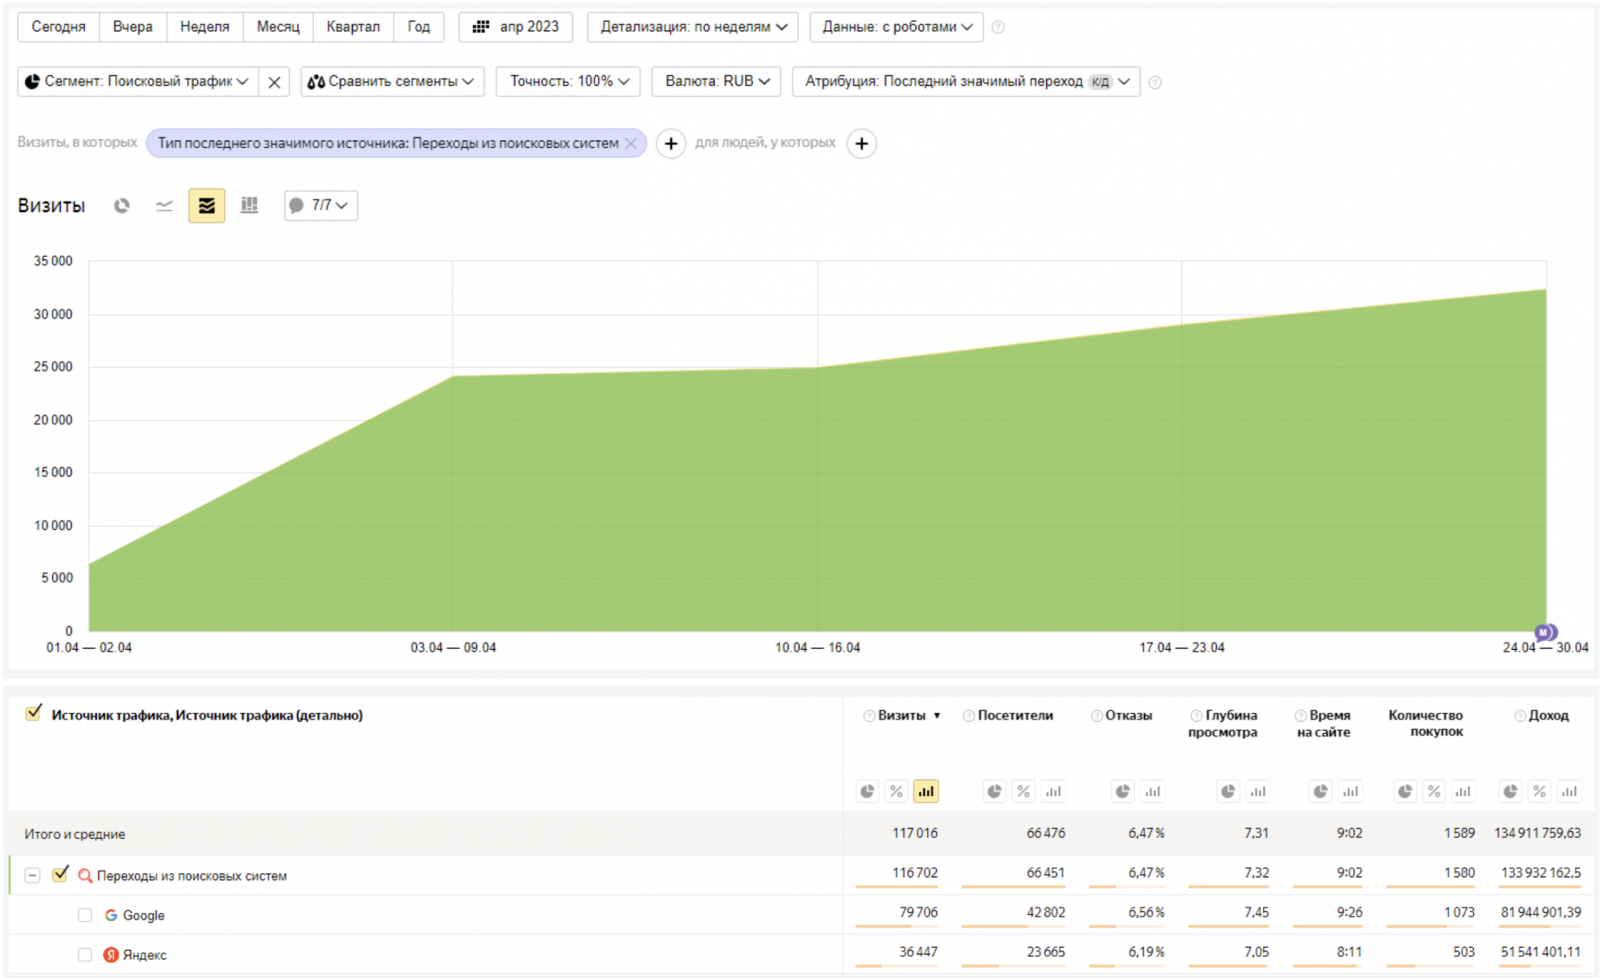Remove the Поисковый трафик segment with X

pyautogui.click(x=274, y=82)
